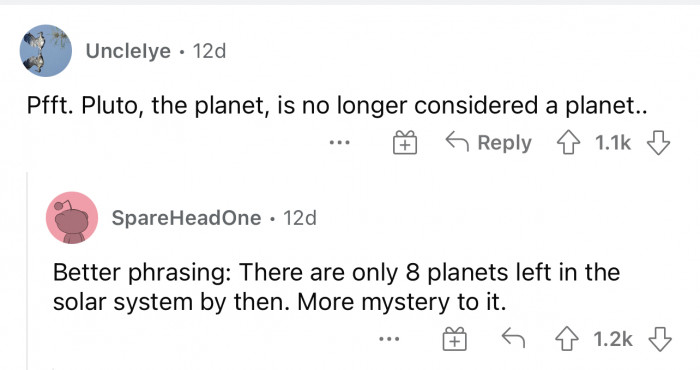Upvote UncleIye's Pluto comment
Viewport: 700px width, 370px height.
(x=568, y=143)
